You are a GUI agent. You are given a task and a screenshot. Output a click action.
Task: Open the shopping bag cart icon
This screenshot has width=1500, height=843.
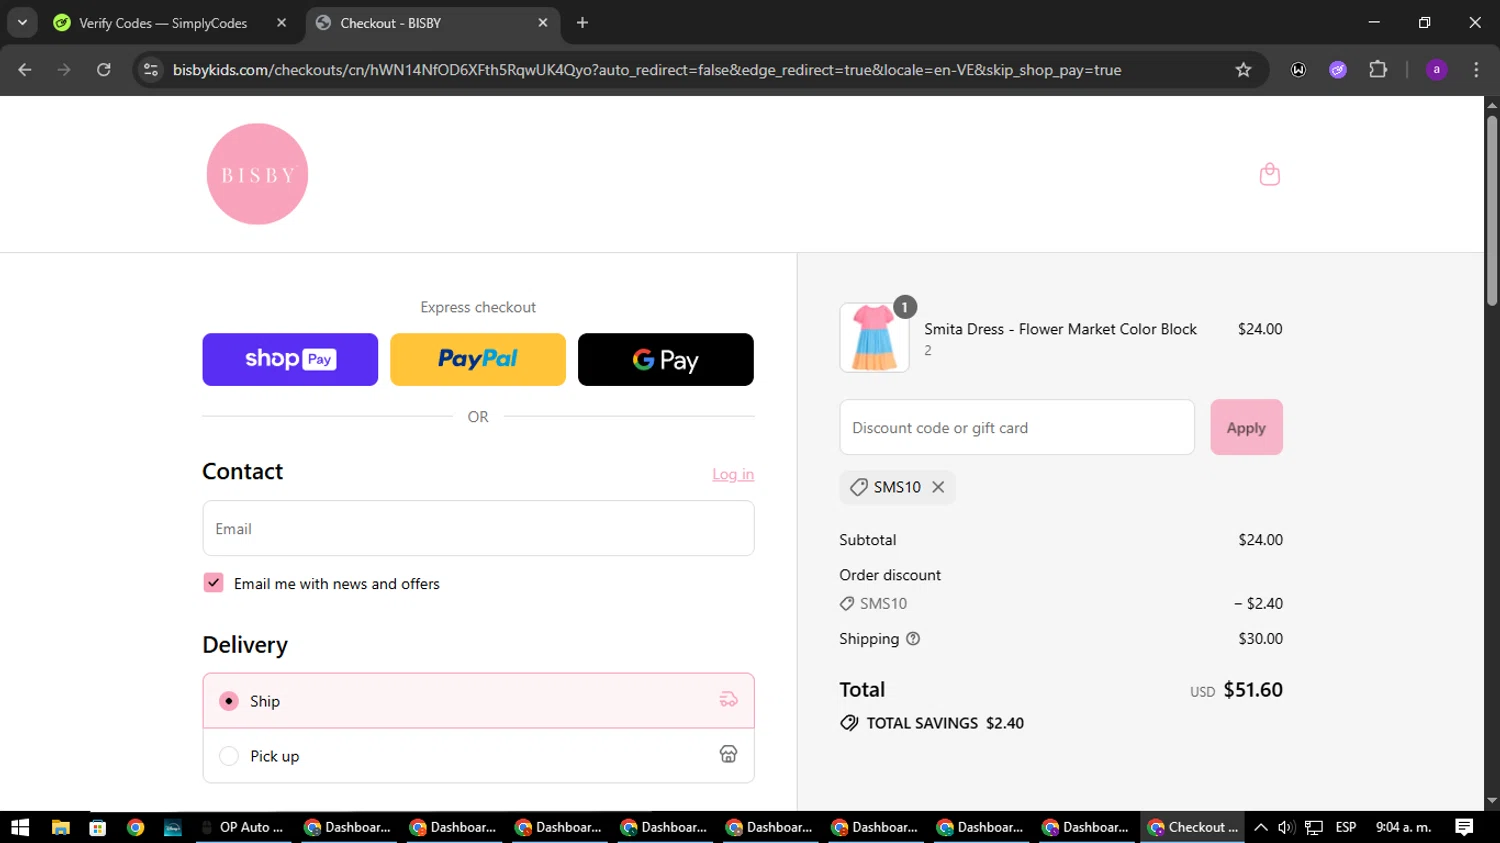[1269, 174]
